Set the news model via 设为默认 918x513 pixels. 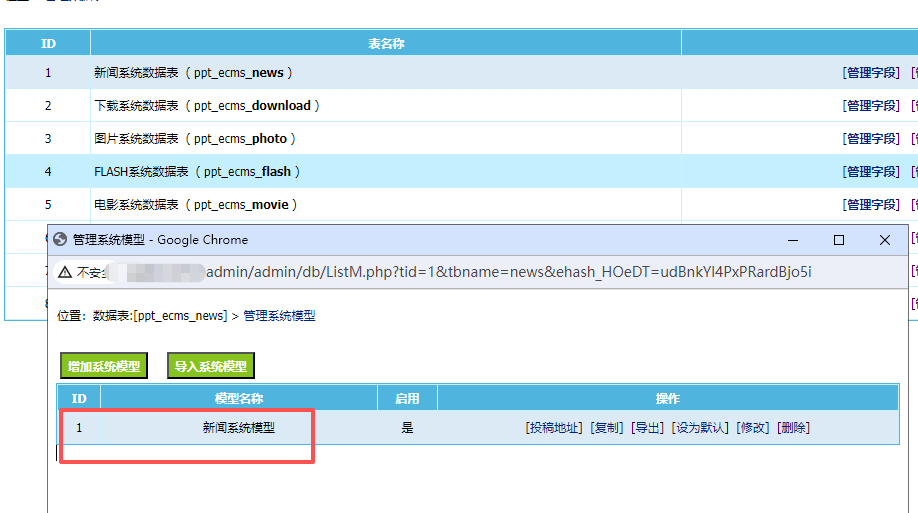[x=700, y=428]
